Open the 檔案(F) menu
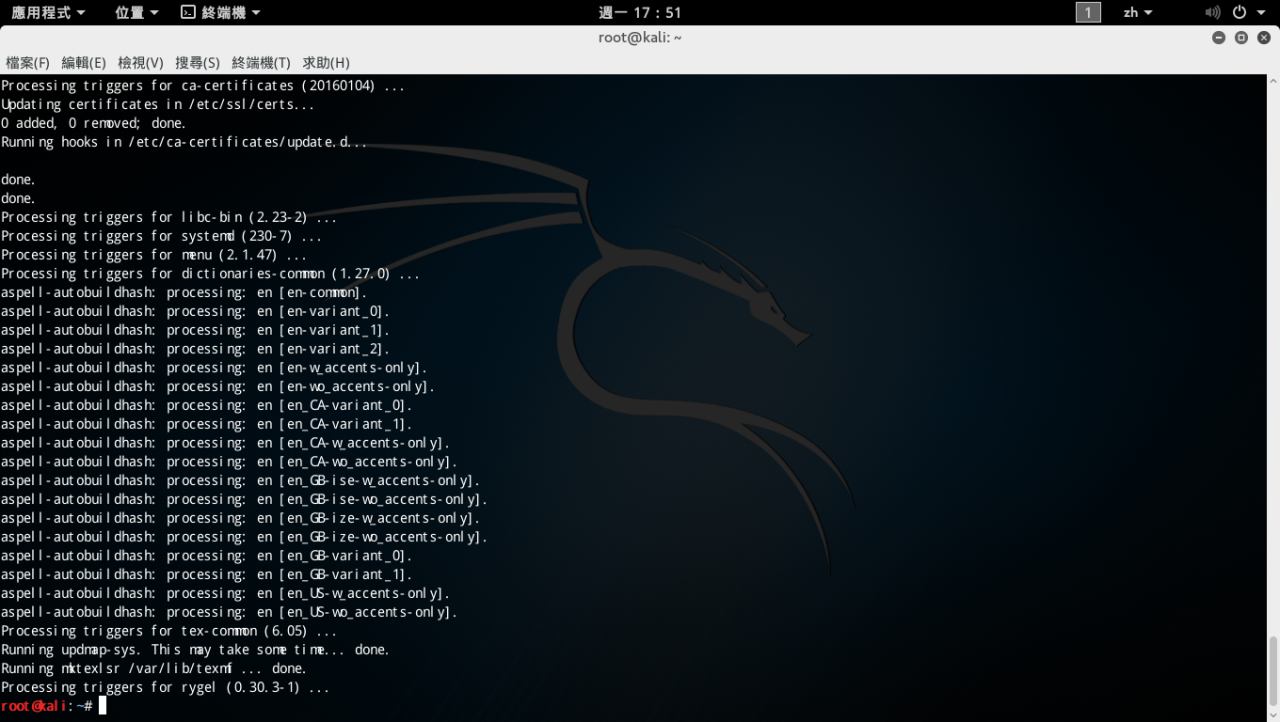Viewport: 1280px width, 722px height. tap(27, 63)
